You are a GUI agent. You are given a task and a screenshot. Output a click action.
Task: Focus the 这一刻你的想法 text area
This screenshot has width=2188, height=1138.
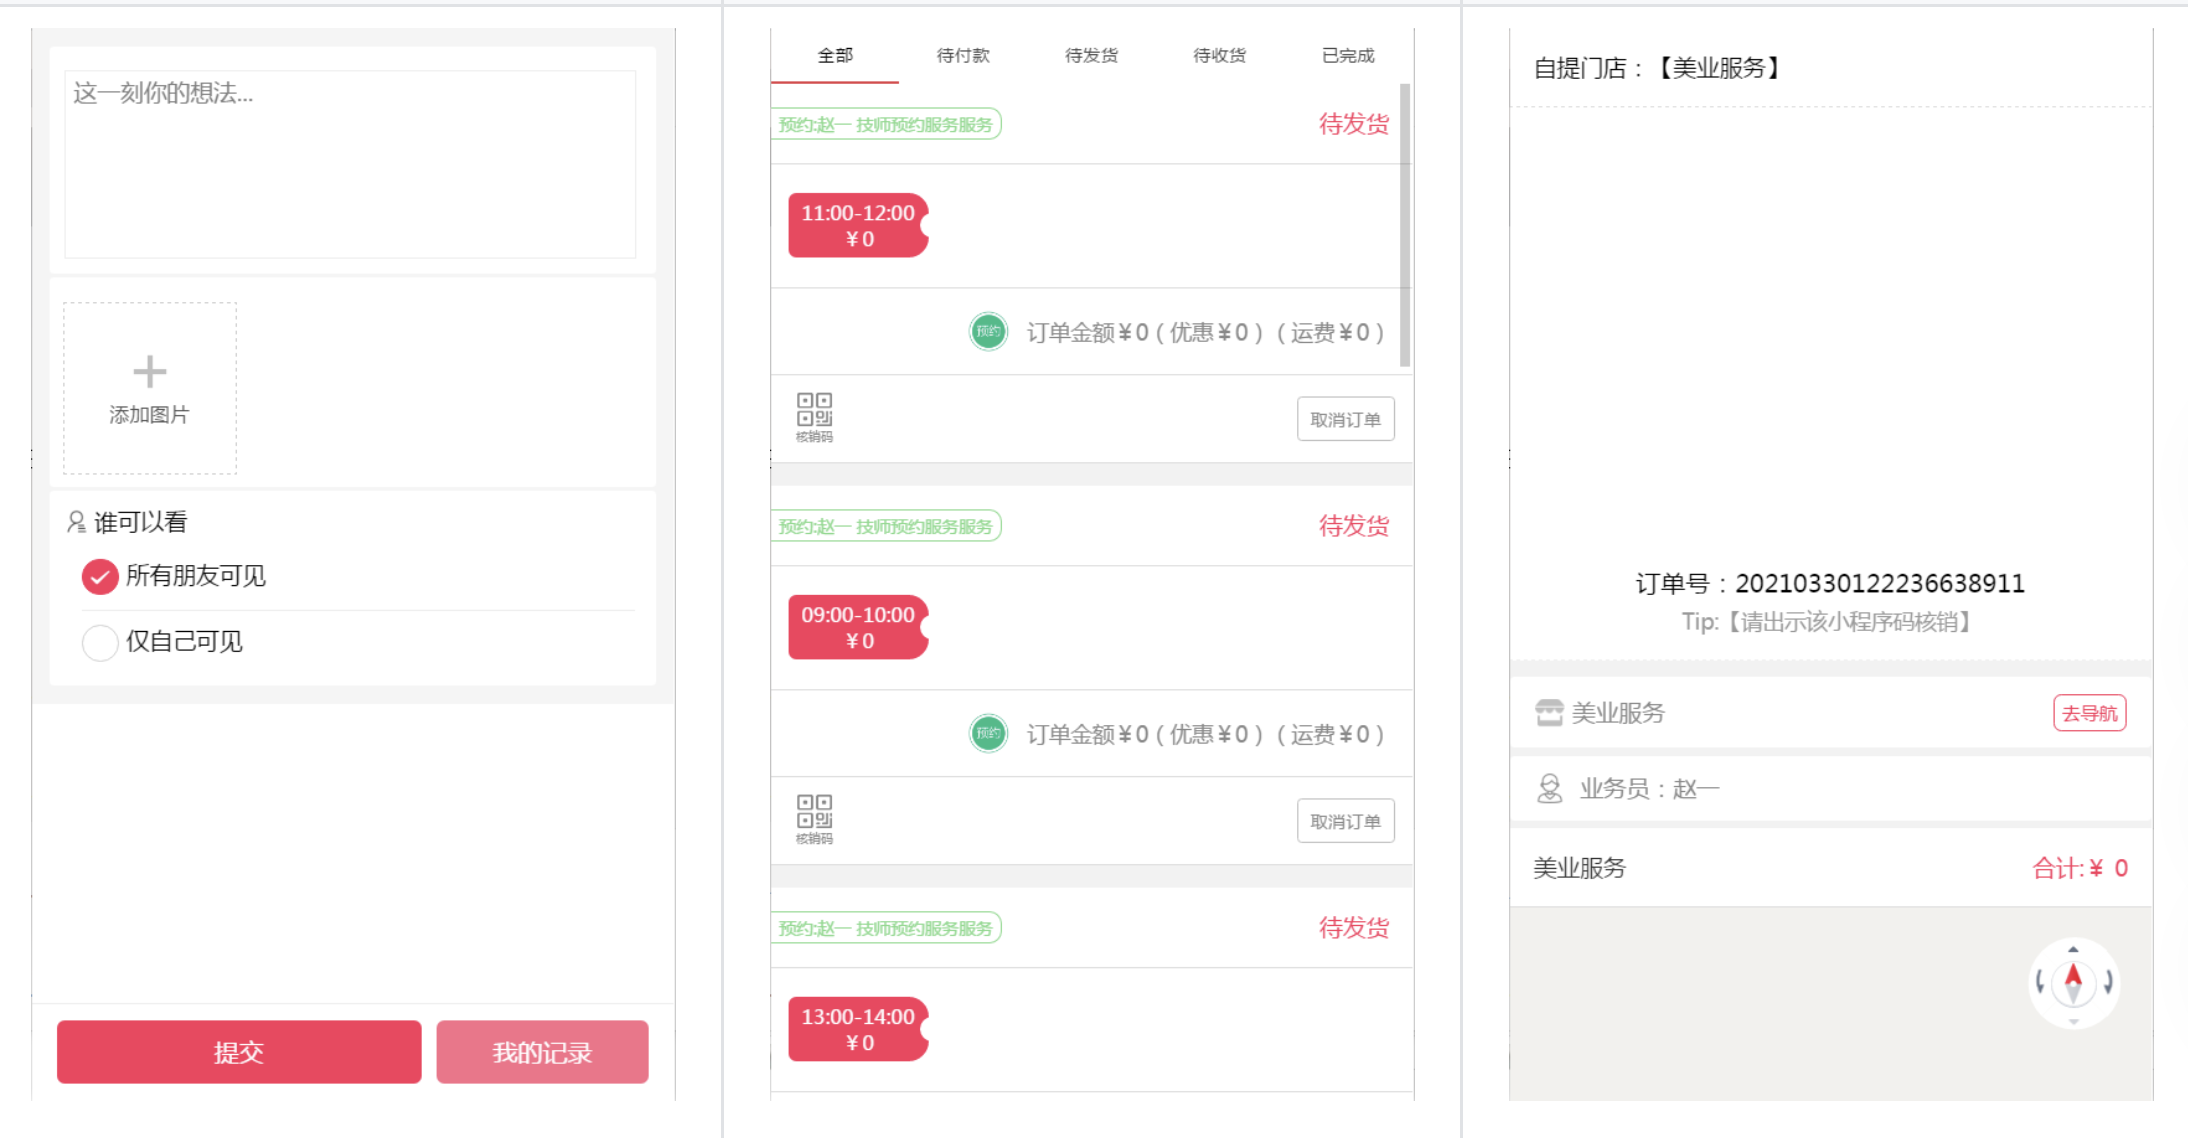[x=350, y=163]
